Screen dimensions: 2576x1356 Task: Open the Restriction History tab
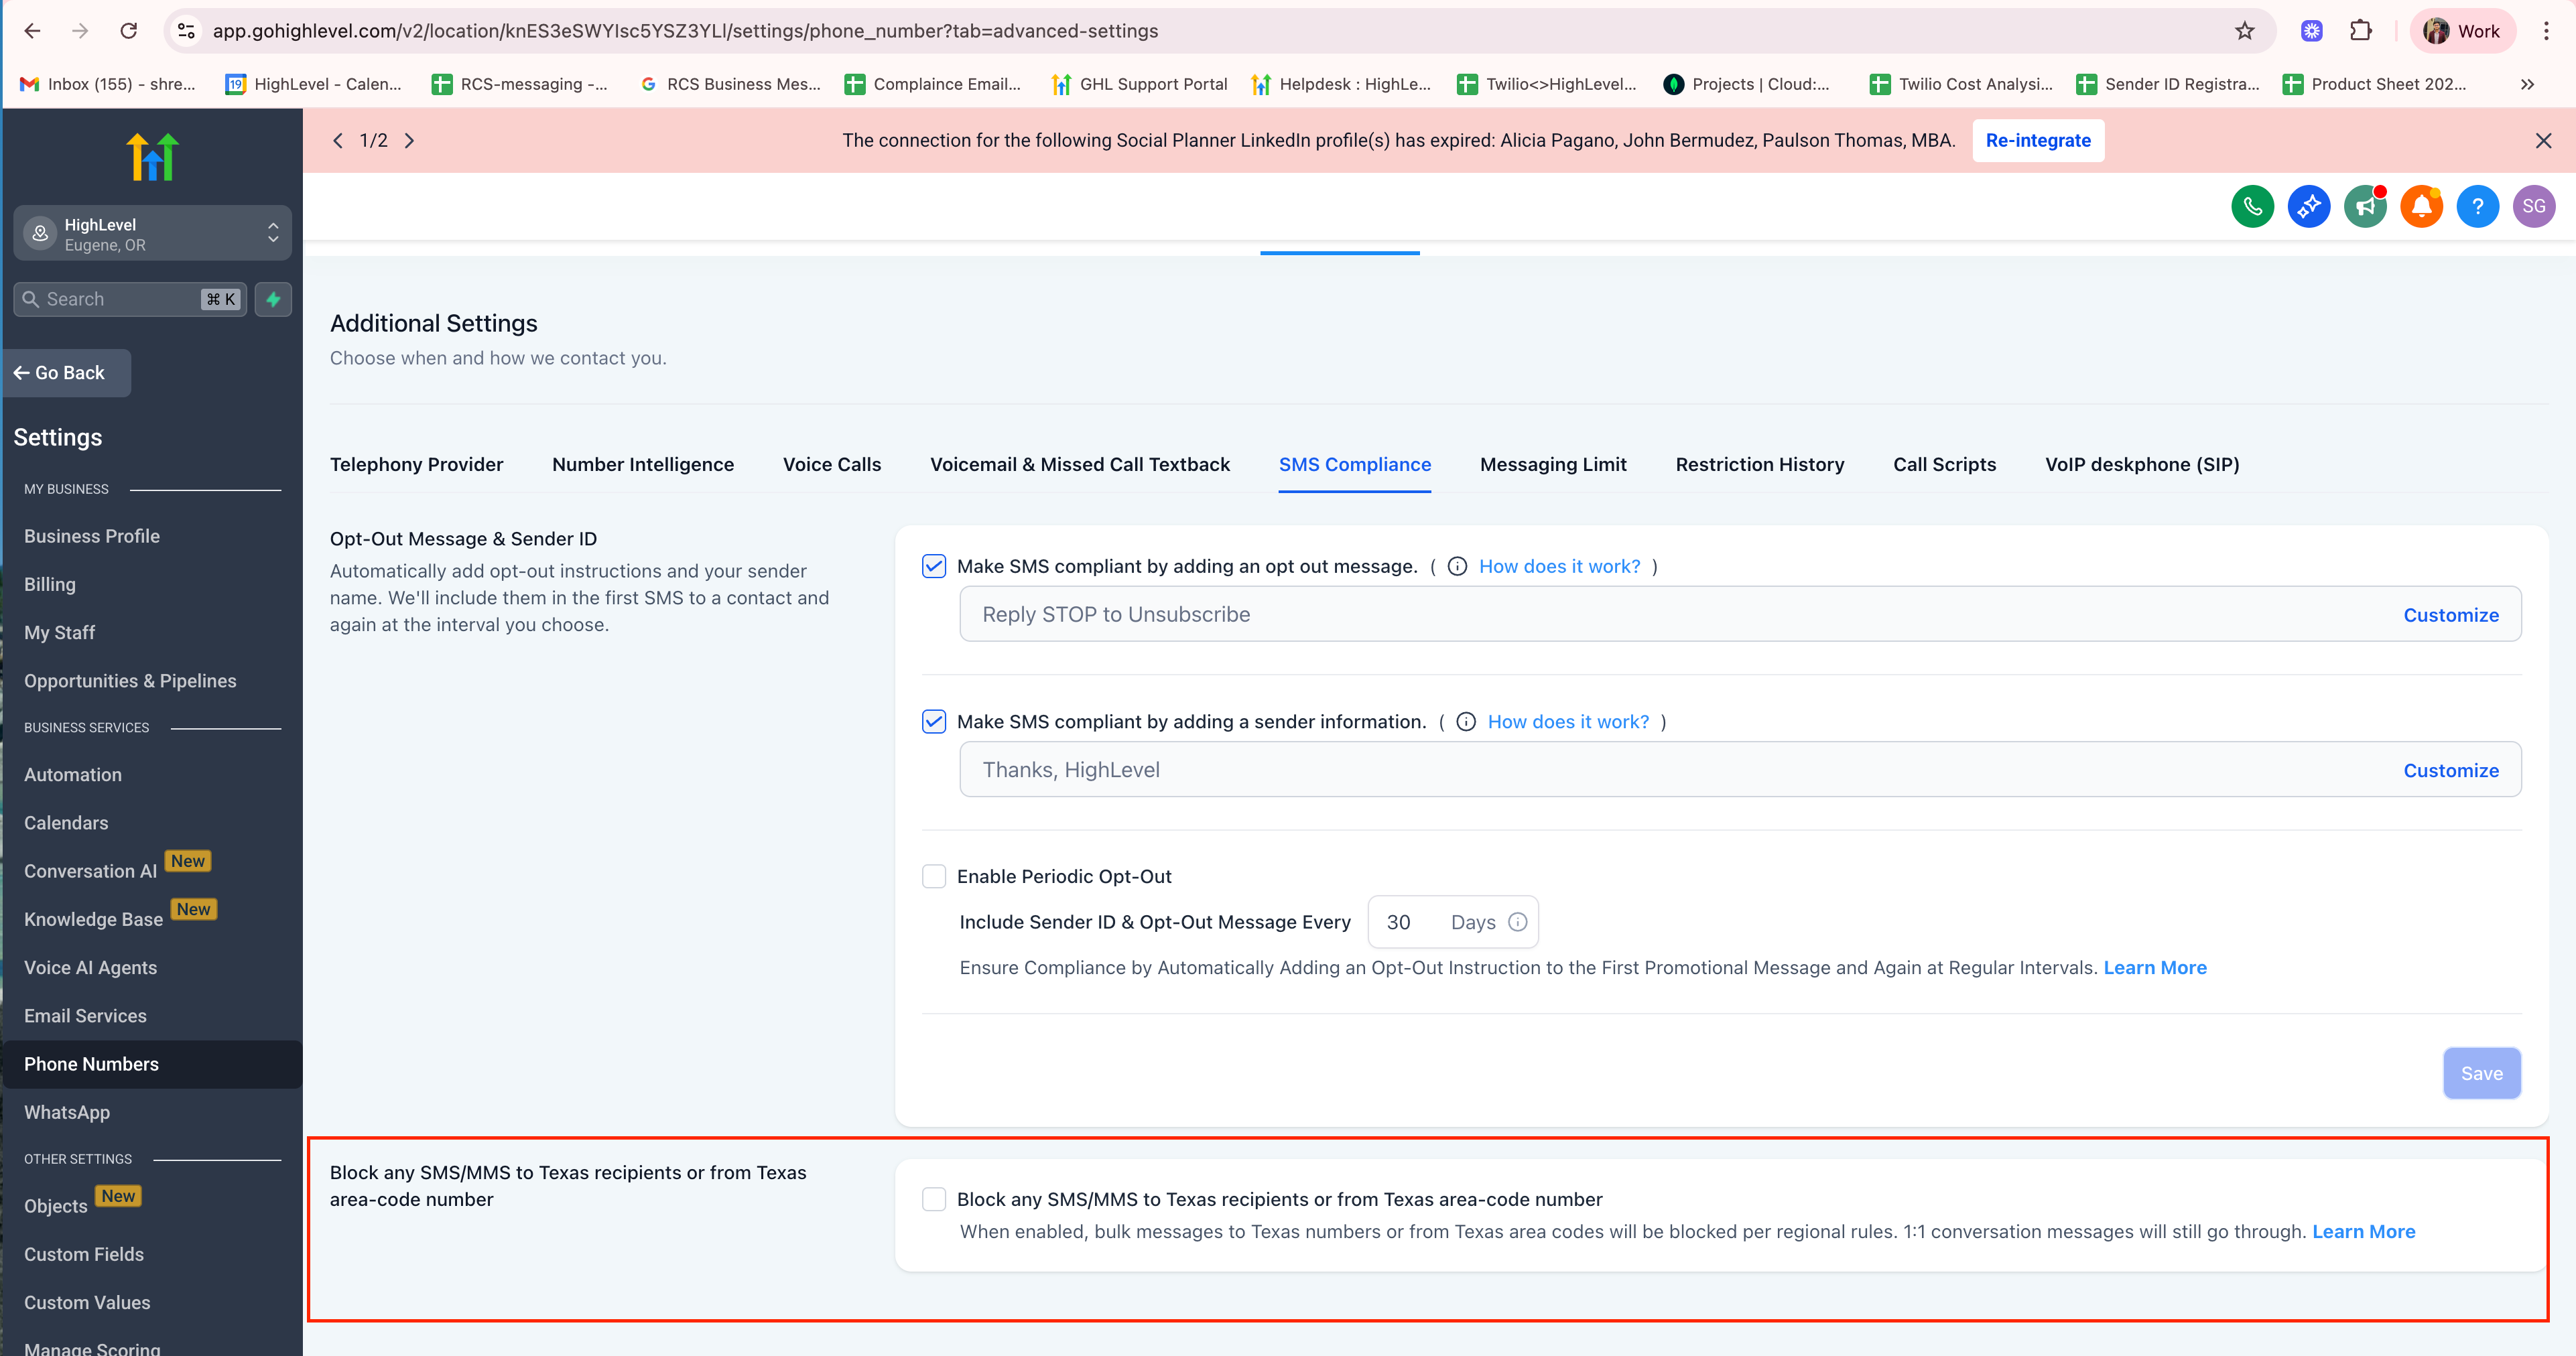[x=1760, y=464]
